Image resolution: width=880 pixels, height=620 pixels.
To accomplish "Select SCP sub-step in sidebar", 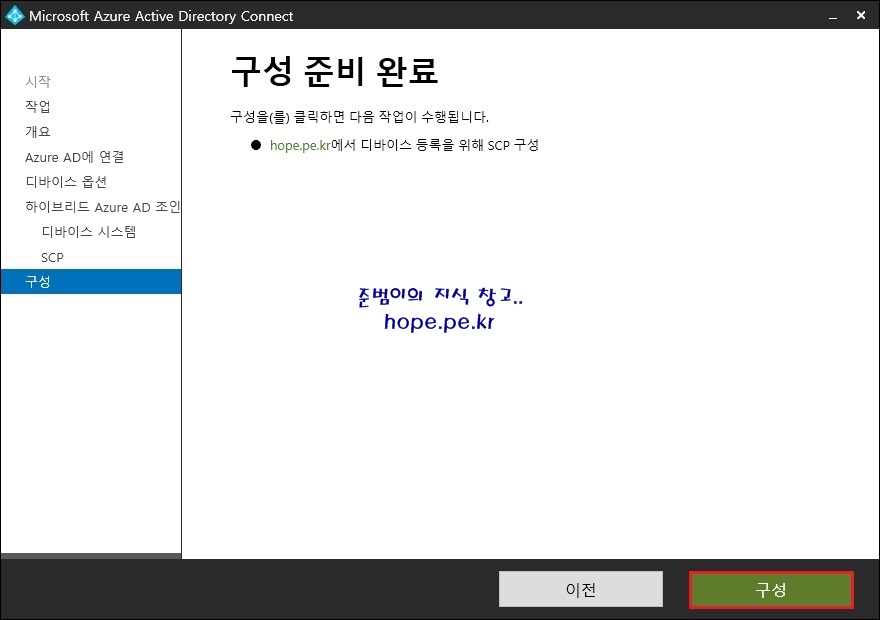I will (52, 258).
